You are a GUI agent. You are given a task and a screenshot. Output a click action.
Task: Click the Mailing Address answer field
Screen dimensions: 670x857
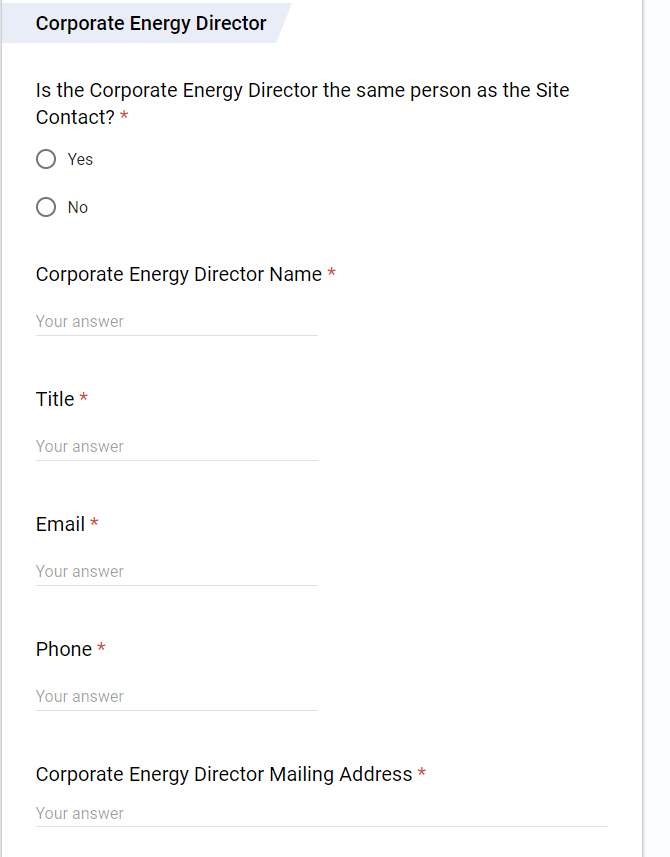coord(320,813)
